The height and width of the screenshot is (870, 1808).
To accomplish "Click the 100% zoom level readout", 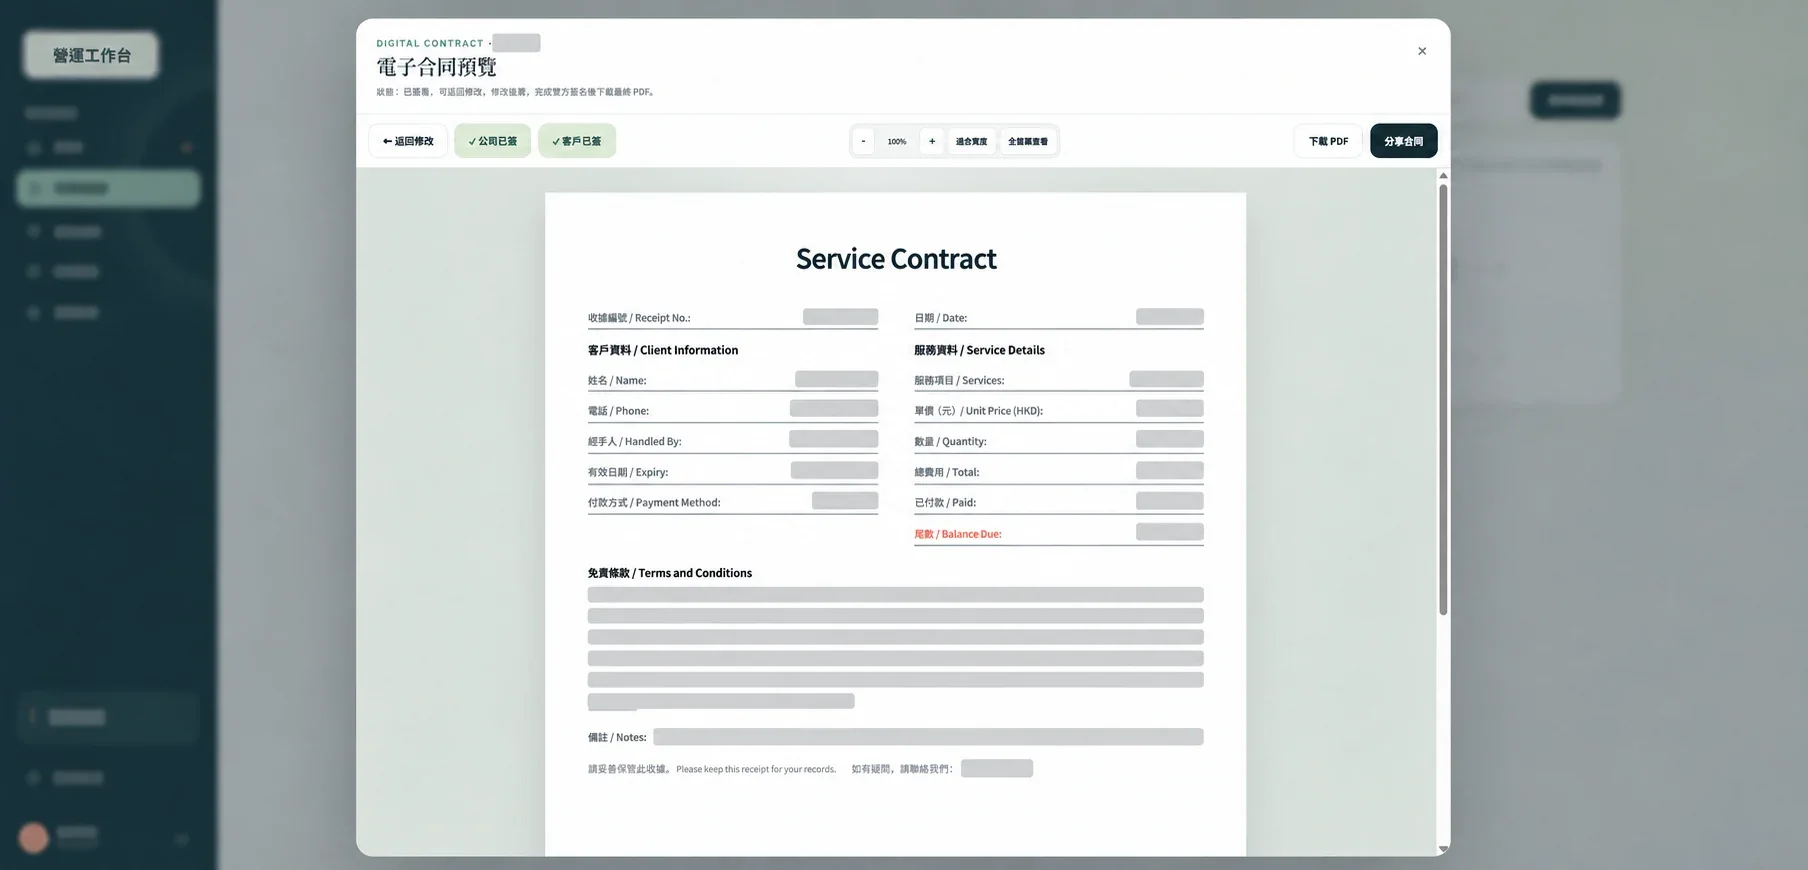I will [x=897, y=142].
